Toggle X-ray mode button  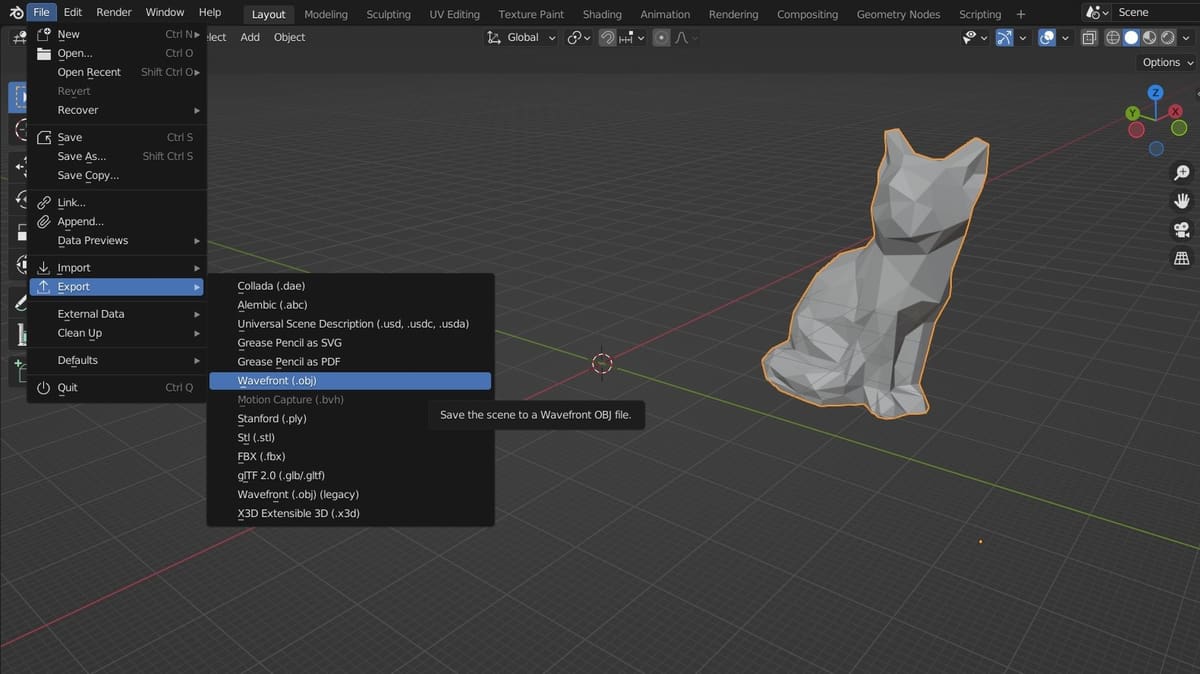pos(1089,38)
